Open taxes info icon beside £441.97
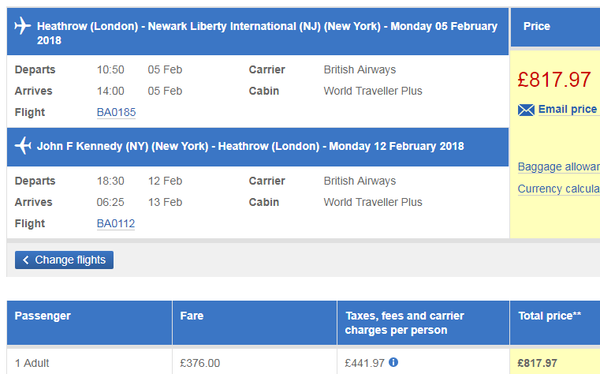600x374 pixels. 393,362
